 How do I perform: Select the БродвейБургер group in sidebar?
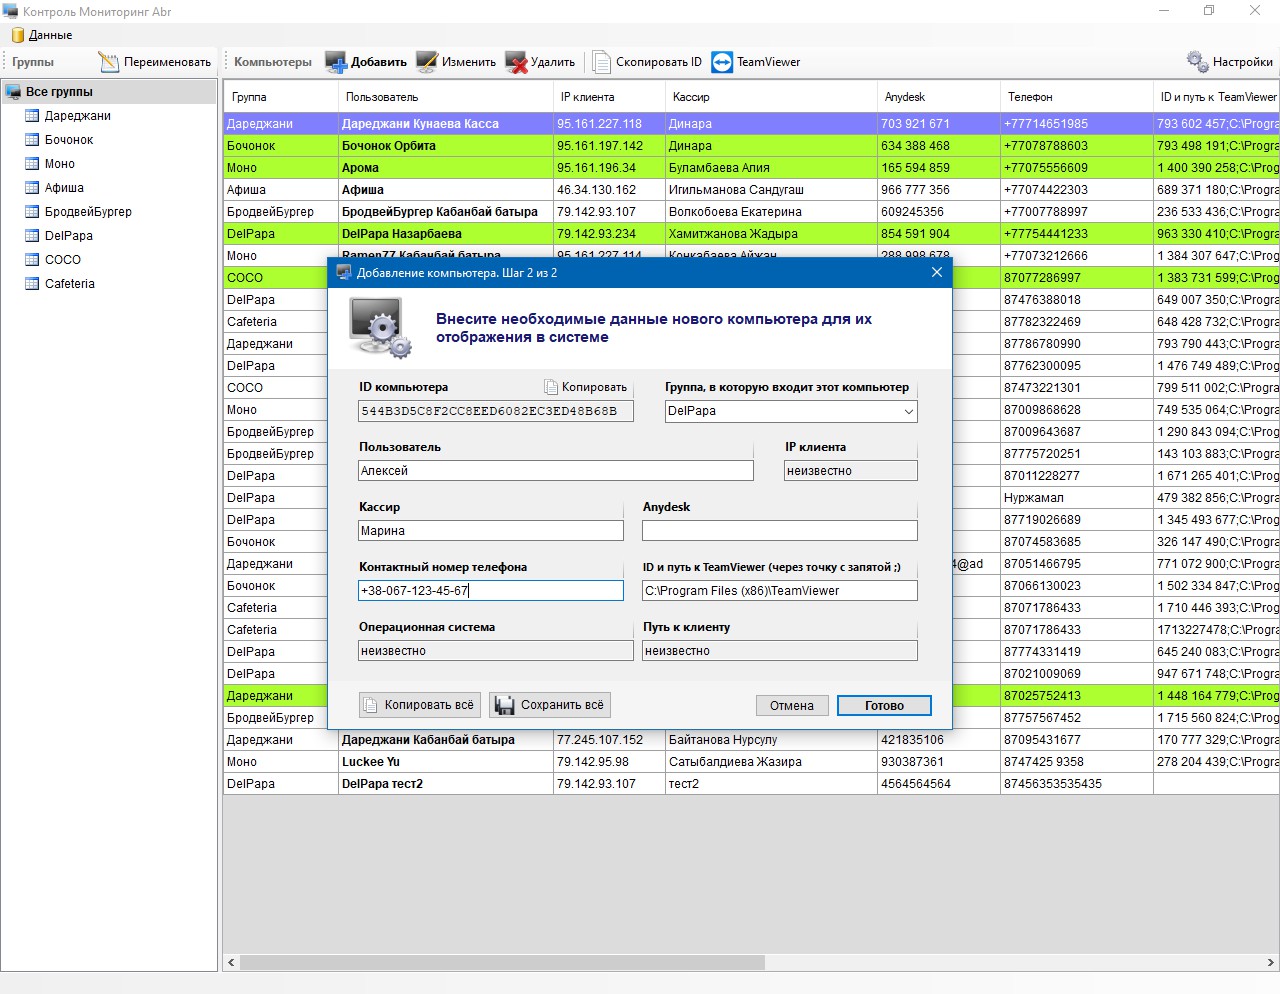(x=88, y=212)
